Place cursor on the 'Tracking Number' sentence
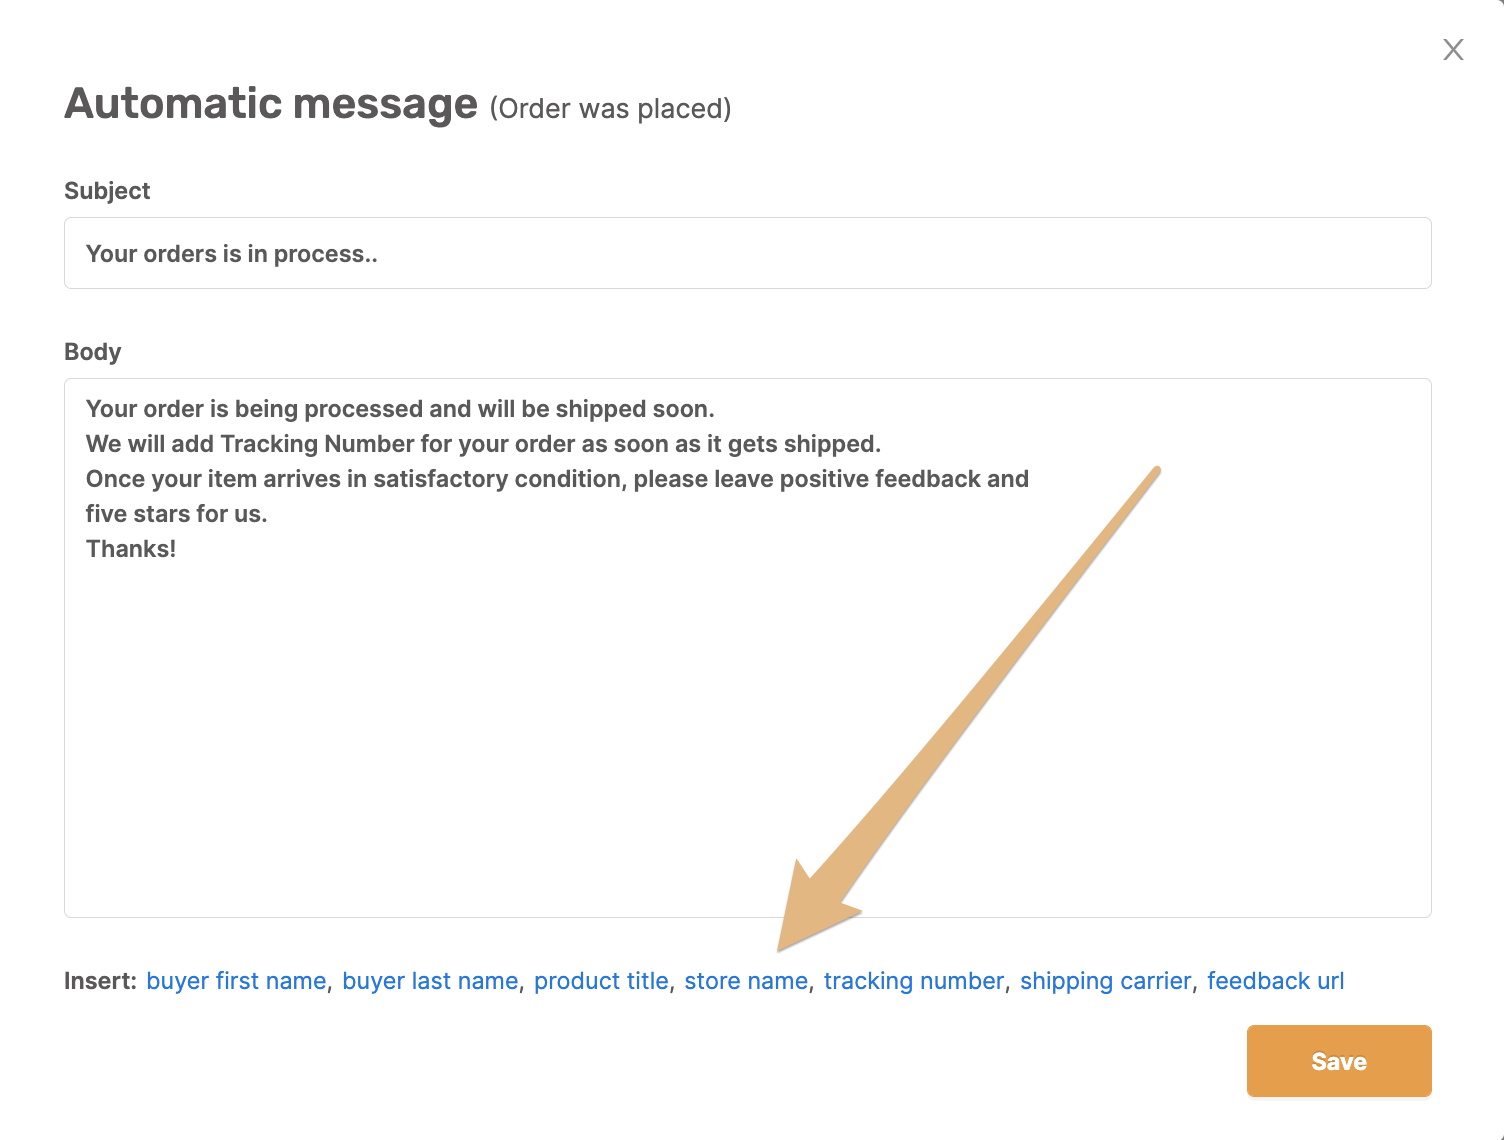 pos(483,444)
